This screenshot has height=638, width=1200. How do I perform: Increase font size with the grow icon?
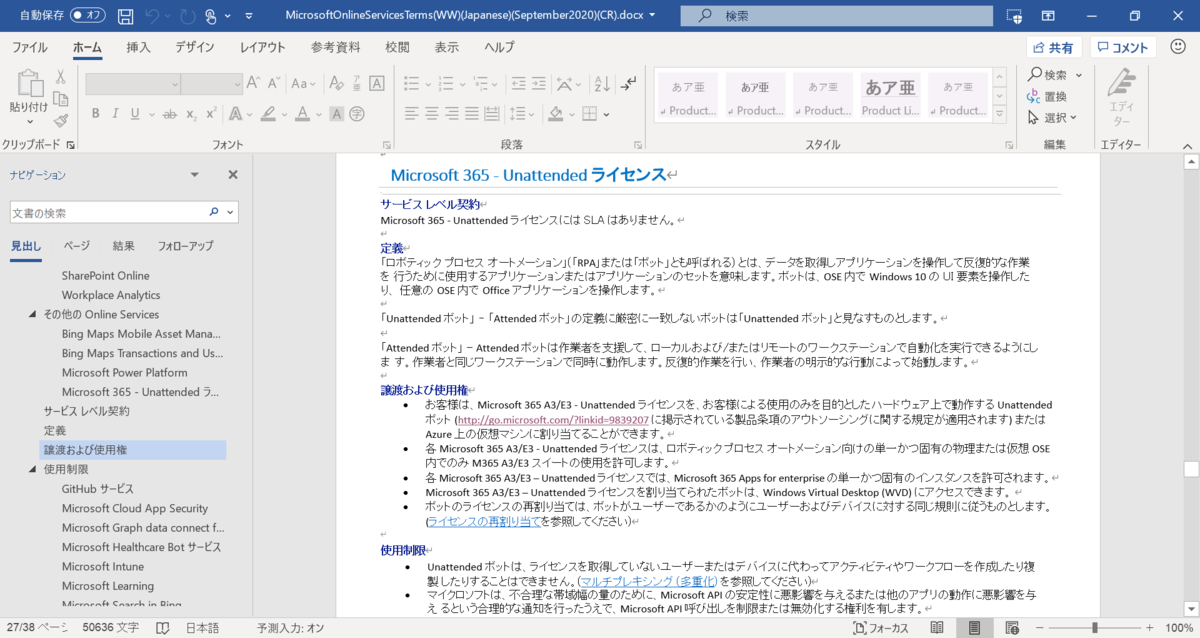click(x=254, y=85)
